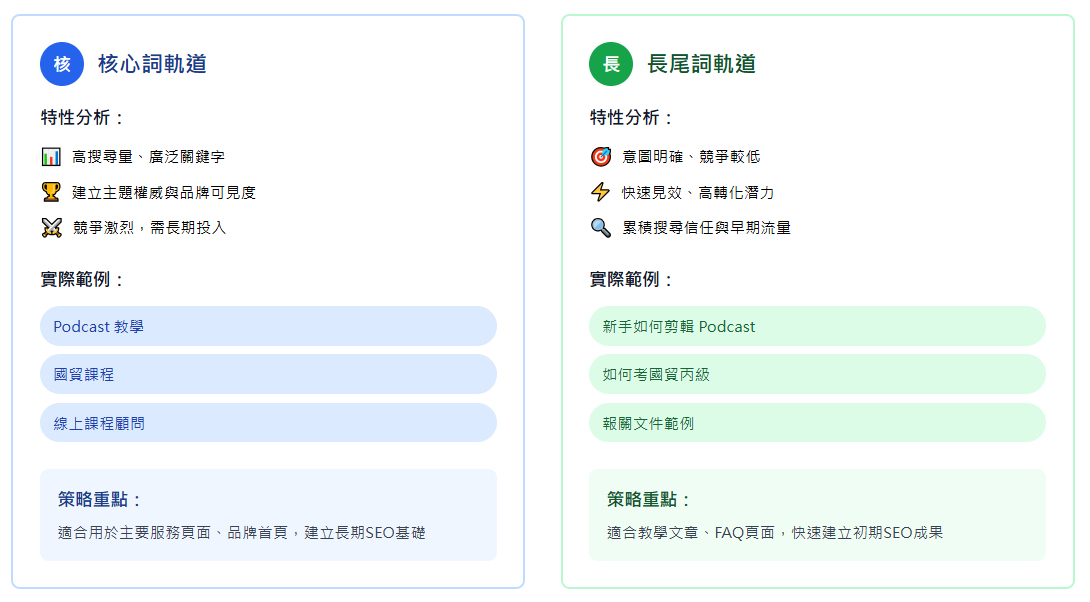
Task: Click the green 策略重點 box
Action: [817, 515]
